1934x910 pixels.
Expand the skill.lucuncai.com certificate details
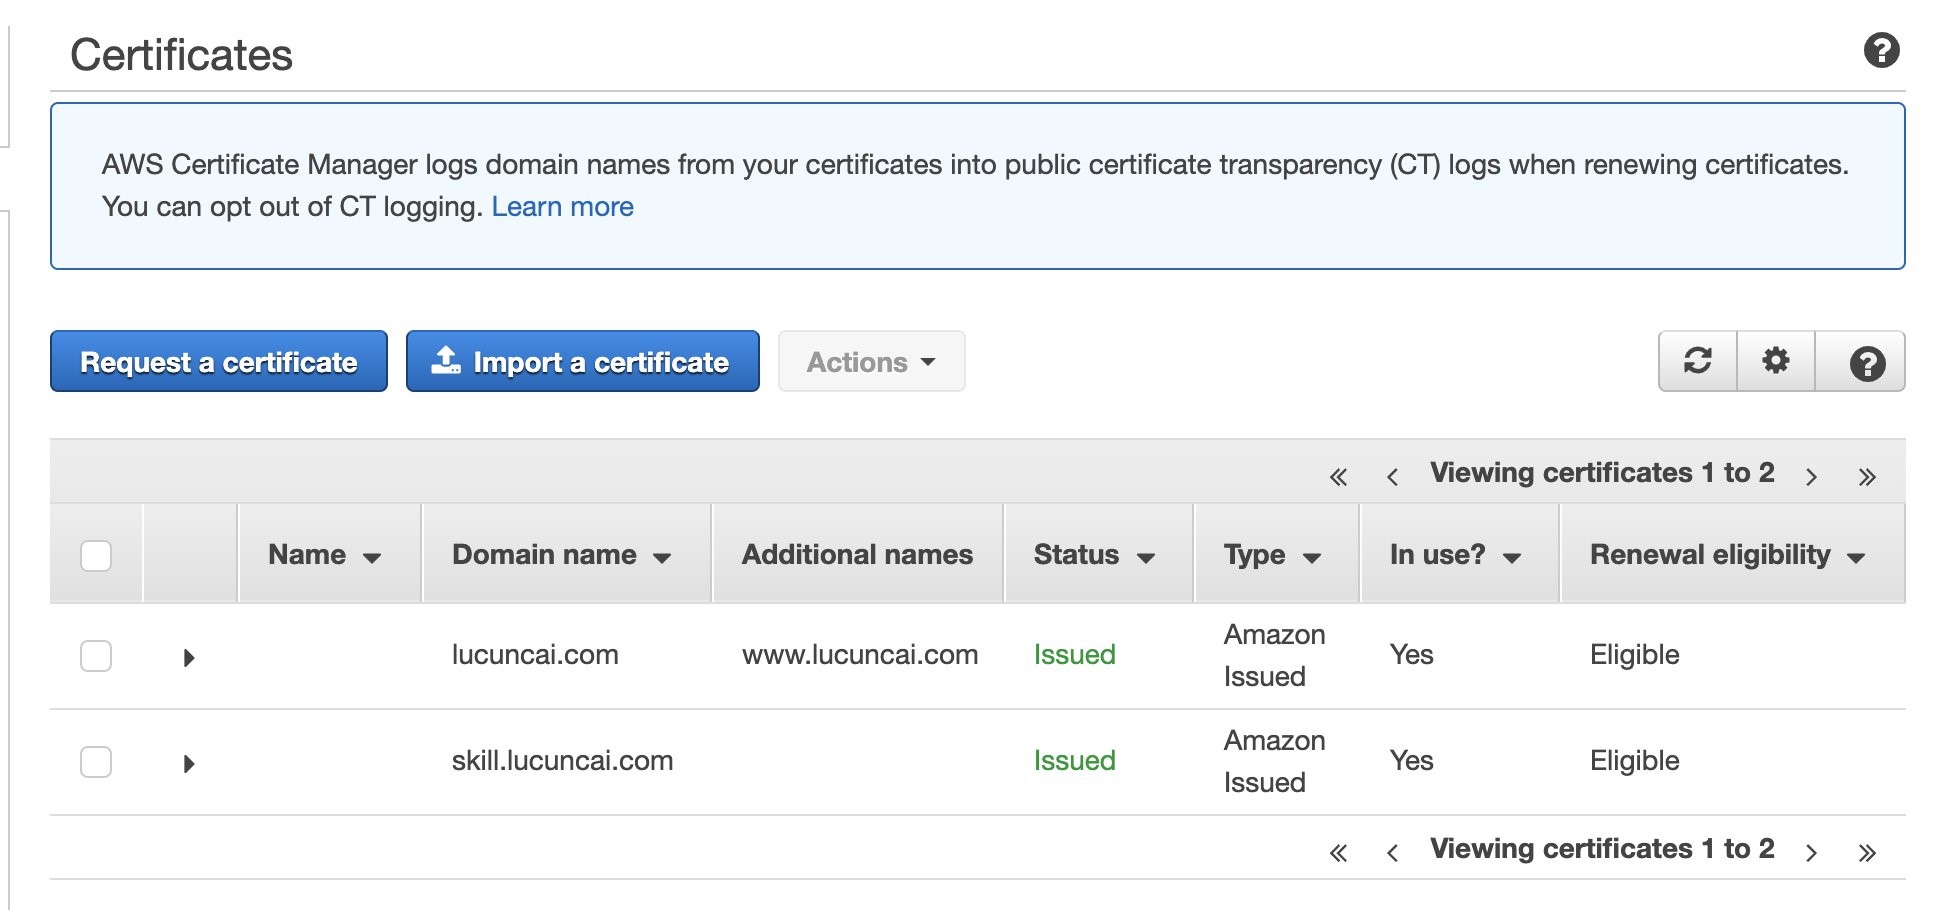tap(189, 764)
